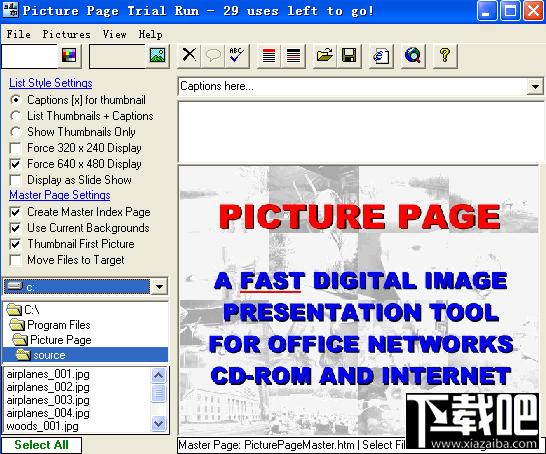
Task: Click the Select All button
Action: (x=41, y=445)
